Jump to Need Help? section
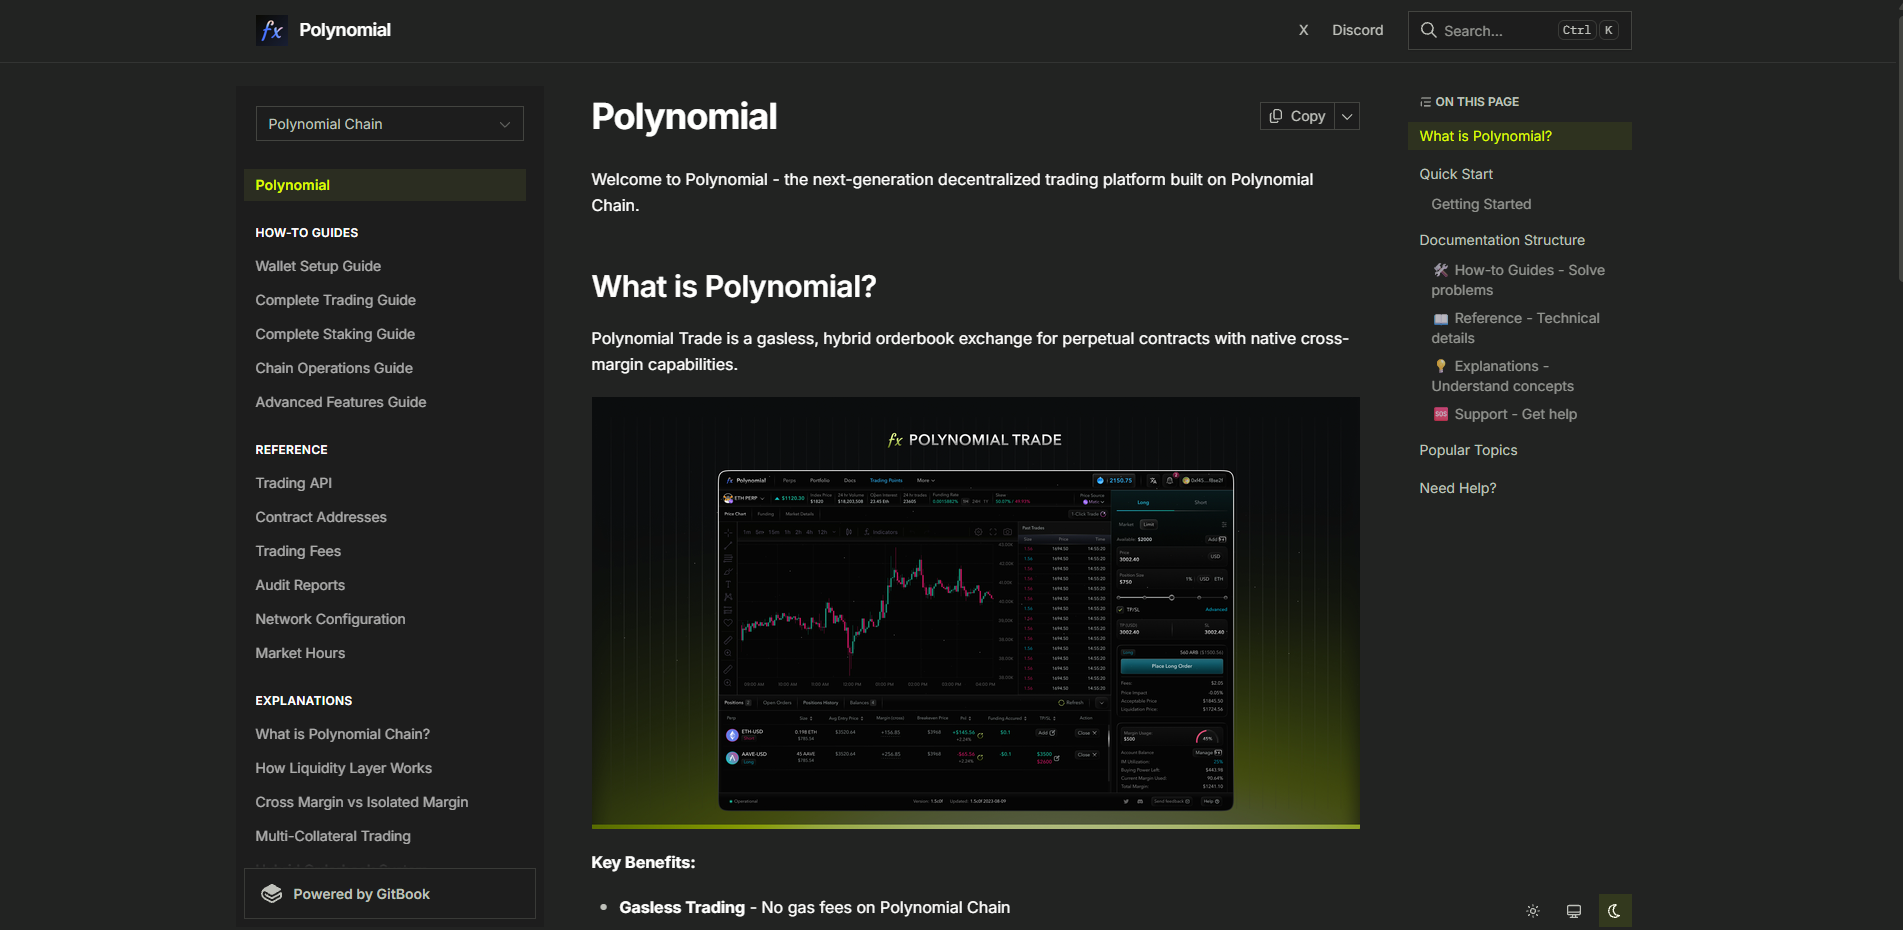Image resolution: width=1903 pixels, height=930 pixels. pos(1458,488)
